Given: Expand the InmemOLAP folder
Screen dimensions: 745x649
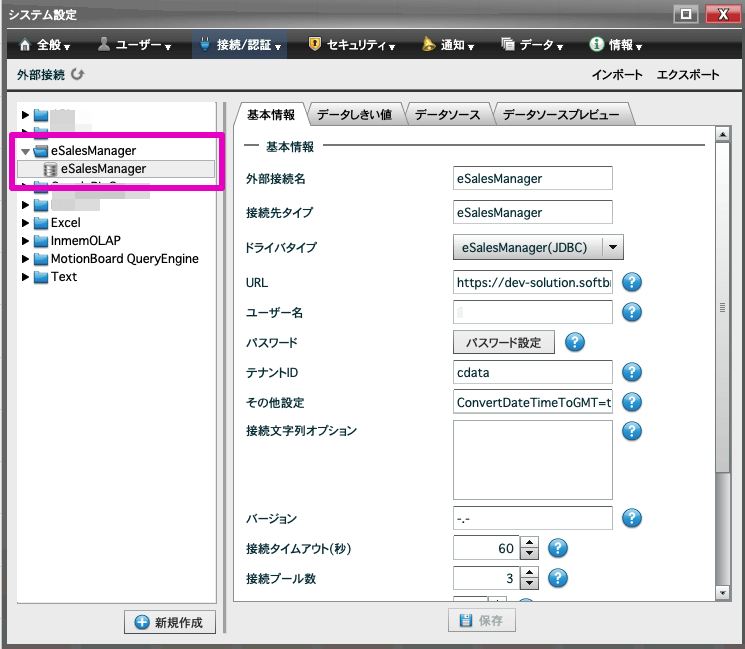Looking at the screenshot, I should (25, 241).
